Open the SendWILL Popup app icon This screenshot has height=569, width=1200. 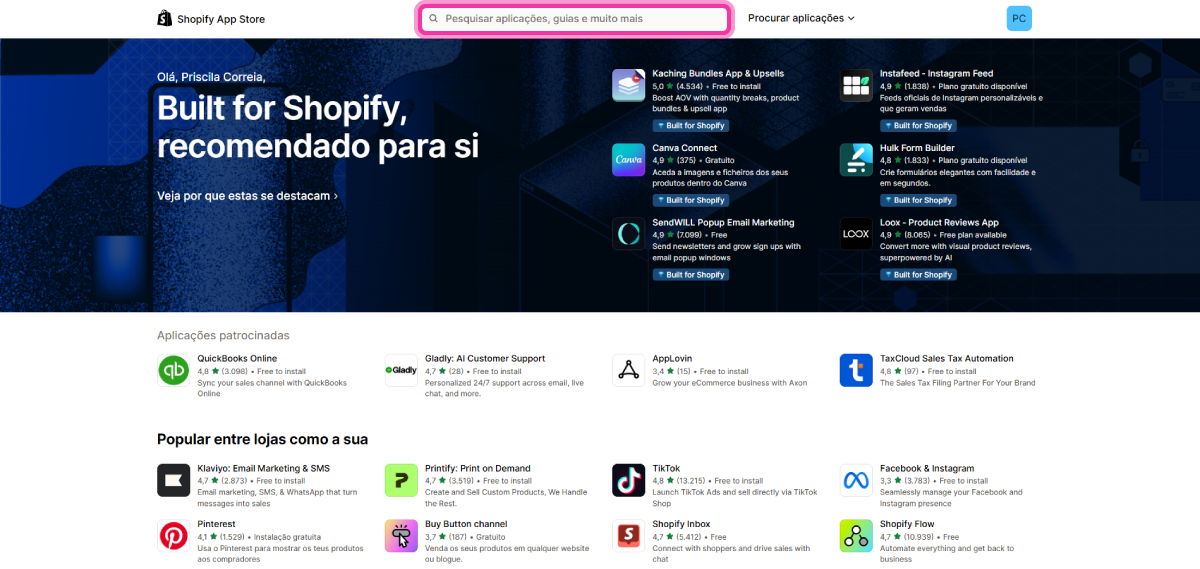click(x=628, y=234)
